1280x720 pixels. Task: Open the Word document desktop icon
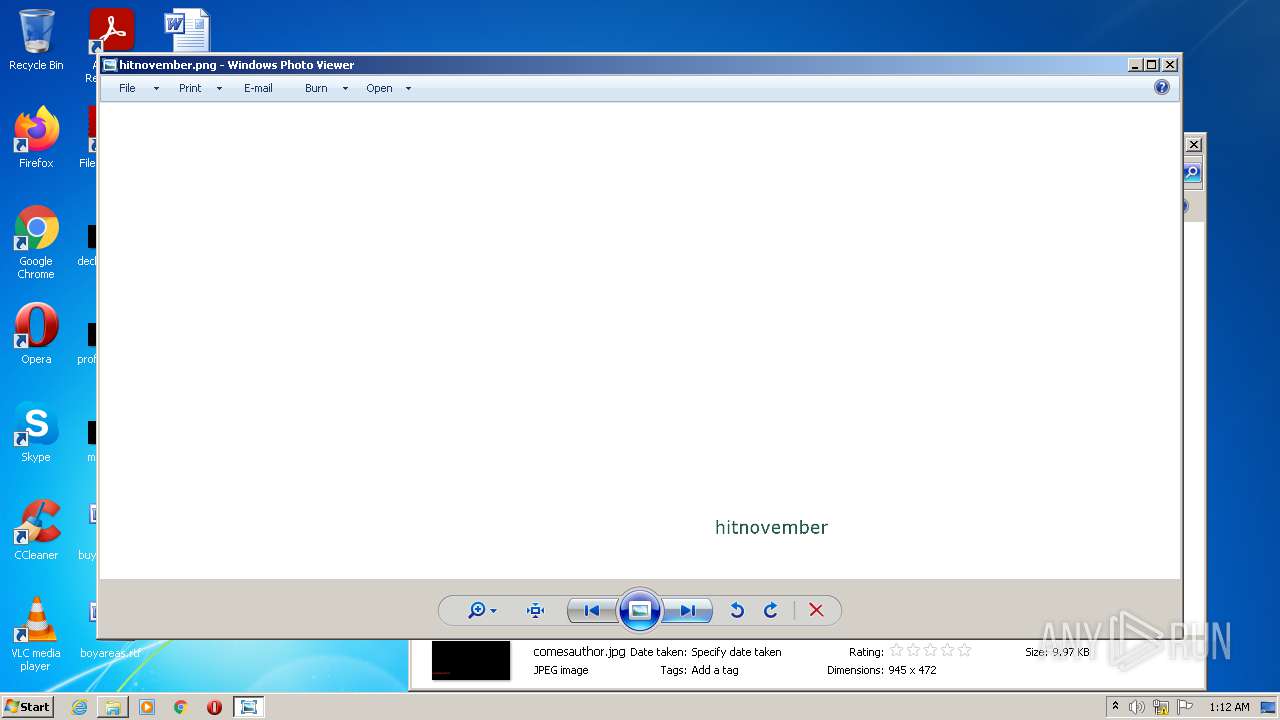187,30
